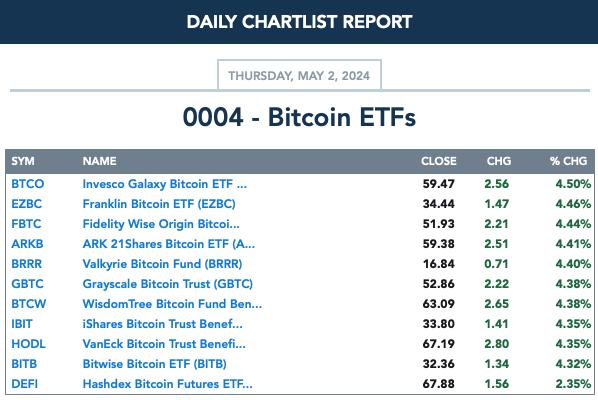Click the GBTC ticker symbol

pos(27,284)
